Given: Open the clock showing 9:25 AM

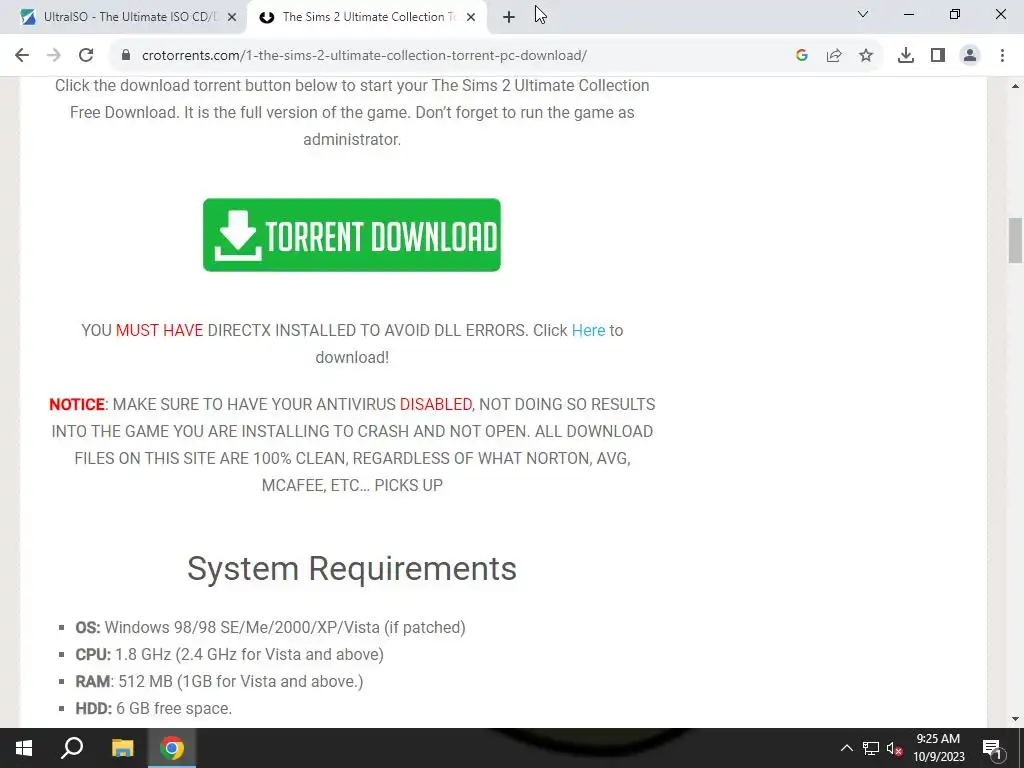Looking at the screenshot, I should coord(938,748).
